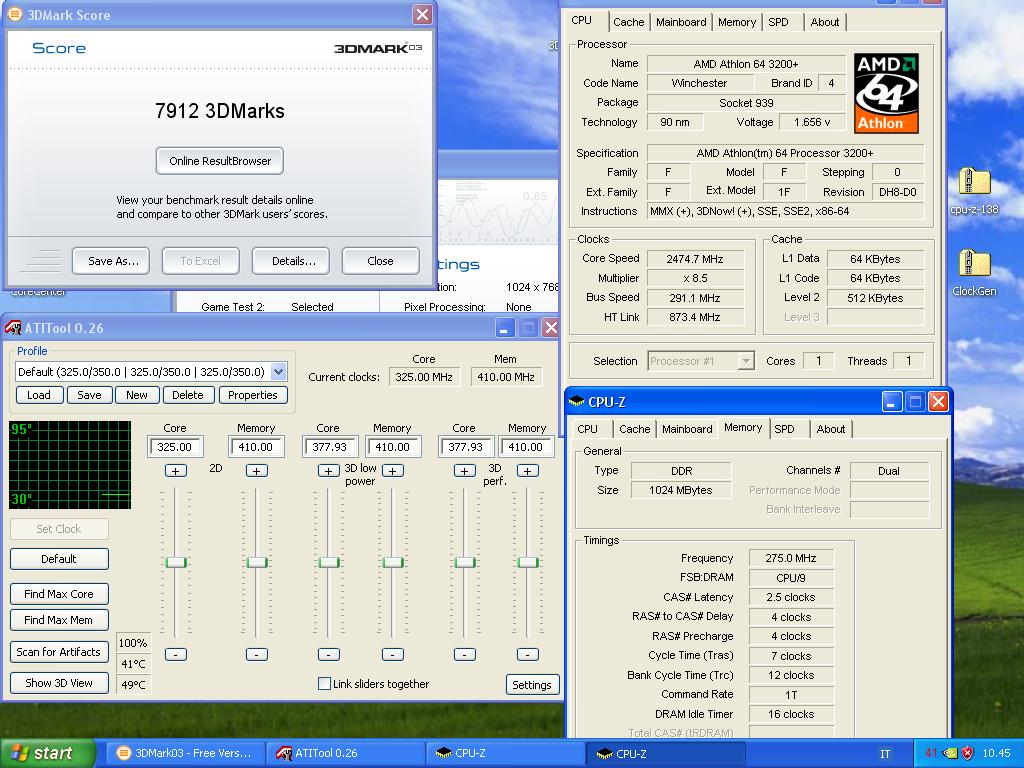The height and width of the screenshot is (768, 1024).
Task: Click Show 3D View button
Action: click(59, 683)
